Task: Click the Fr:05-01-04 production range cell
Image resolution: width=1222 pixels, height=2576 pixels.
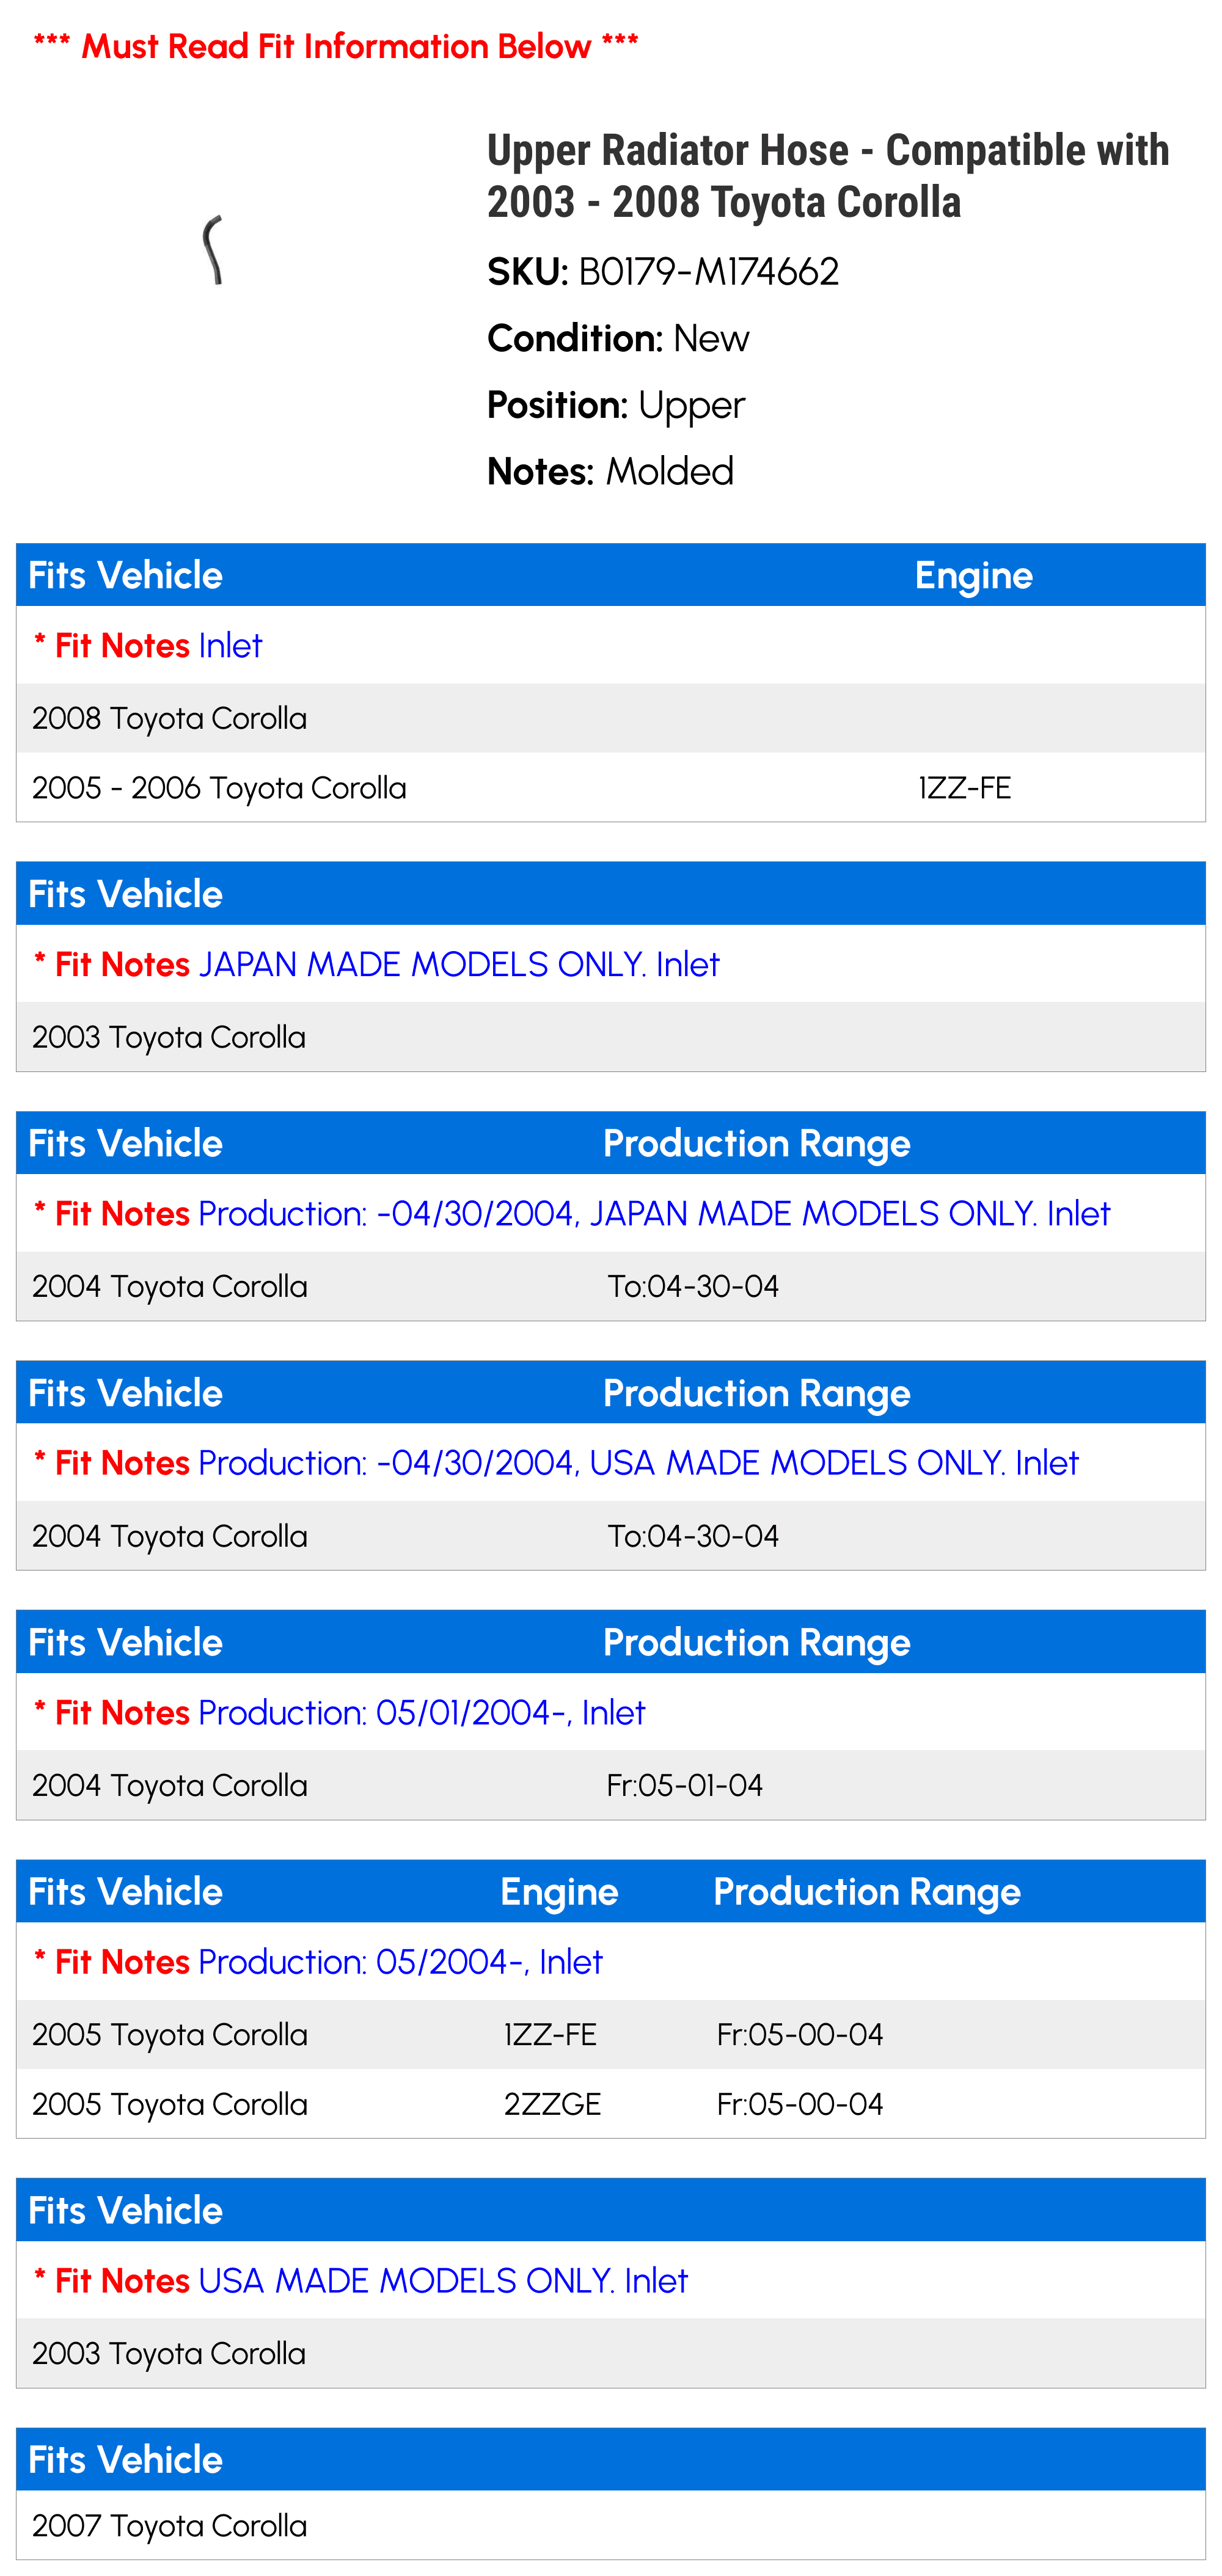Action: click(685, 1786)
